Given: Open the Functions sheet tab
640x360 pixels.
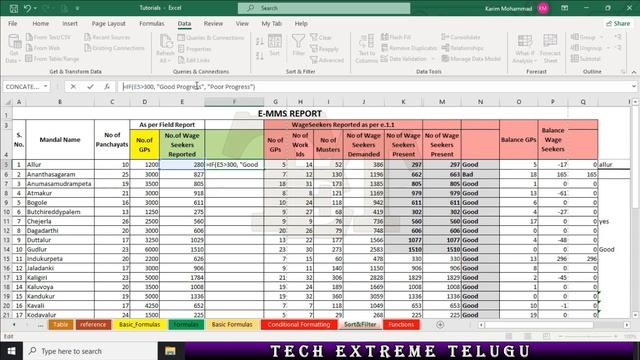Looking at the screenshot, I should [x=401, y=324].
